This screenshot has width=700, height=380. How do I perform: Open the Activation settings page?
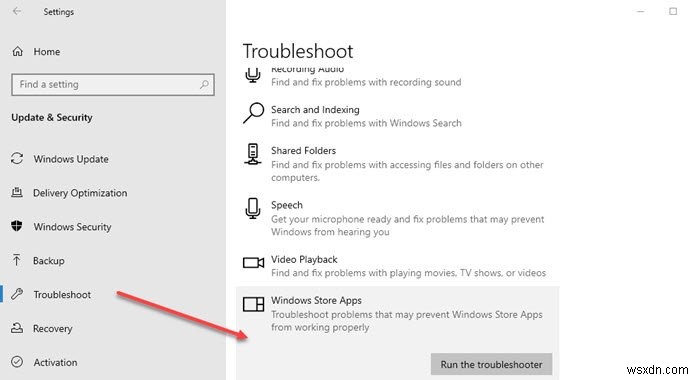click(x=55, y=362)
